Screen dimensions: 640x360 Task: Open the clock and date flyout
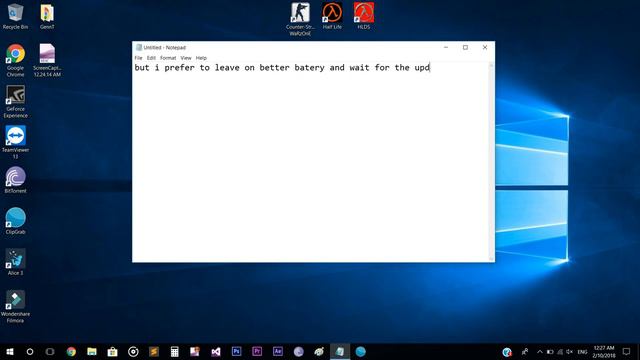[x=604, y=351]
